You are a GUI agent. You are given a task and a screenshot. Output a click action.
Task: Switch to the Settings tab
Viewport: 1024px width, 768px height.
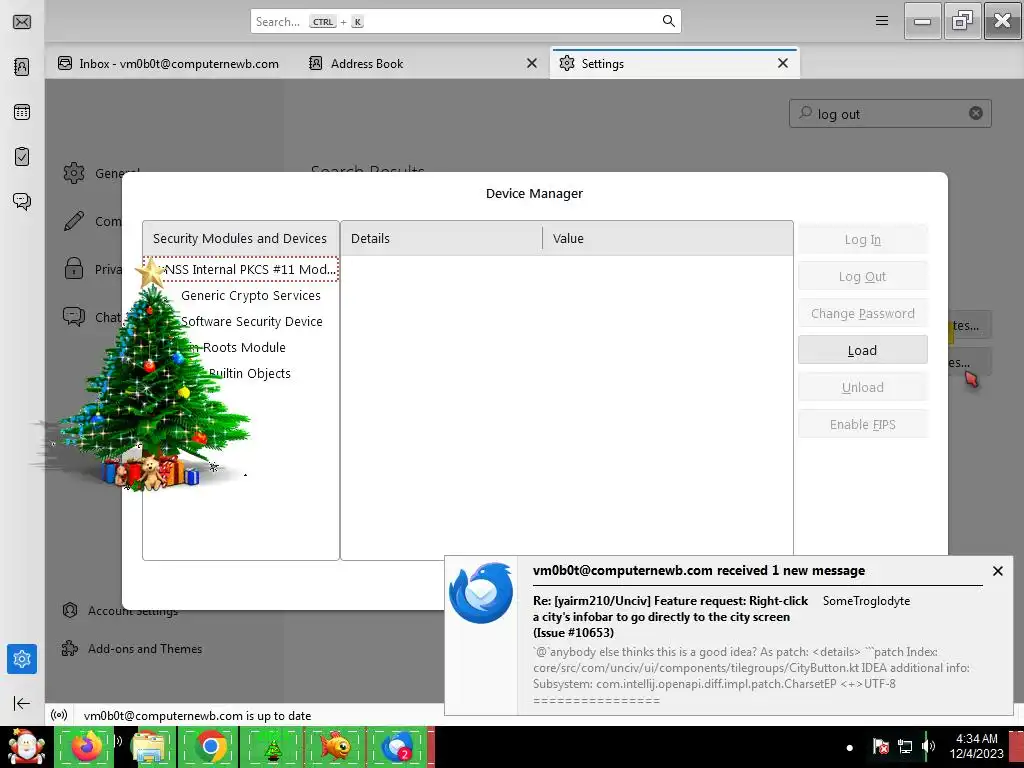tap(675, 63)
